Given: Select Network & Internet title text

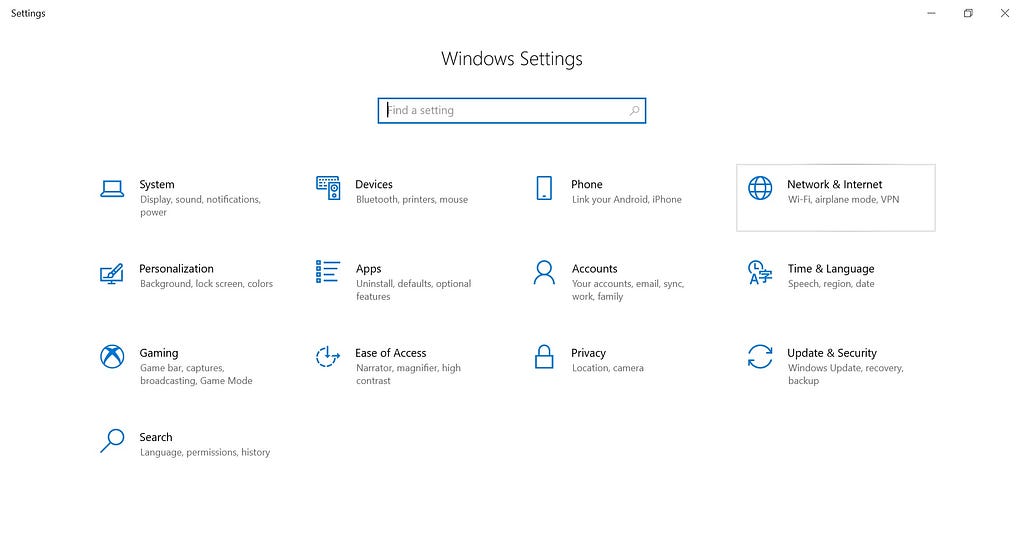Looking at the screenshot, I should pyautogui.click(x=835, y=185).
